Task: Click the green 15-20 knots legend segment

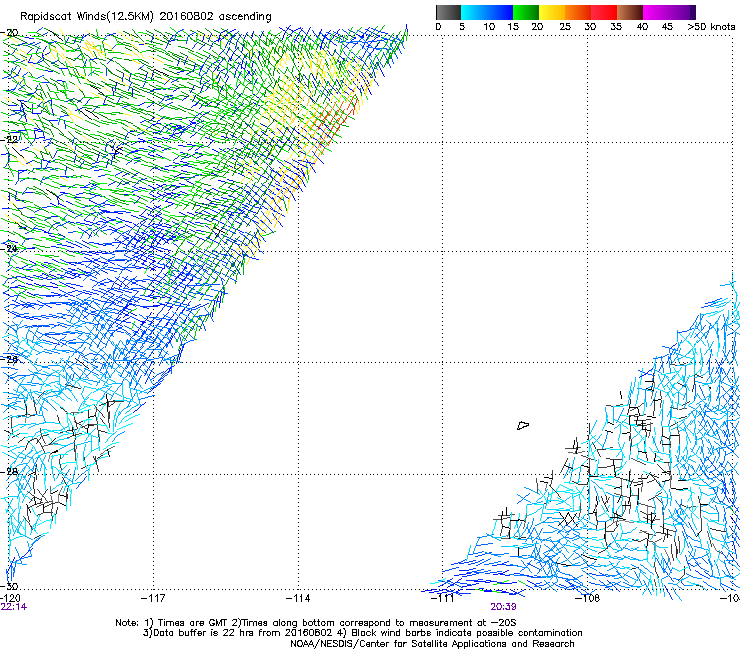Action: tap(526, 12)
